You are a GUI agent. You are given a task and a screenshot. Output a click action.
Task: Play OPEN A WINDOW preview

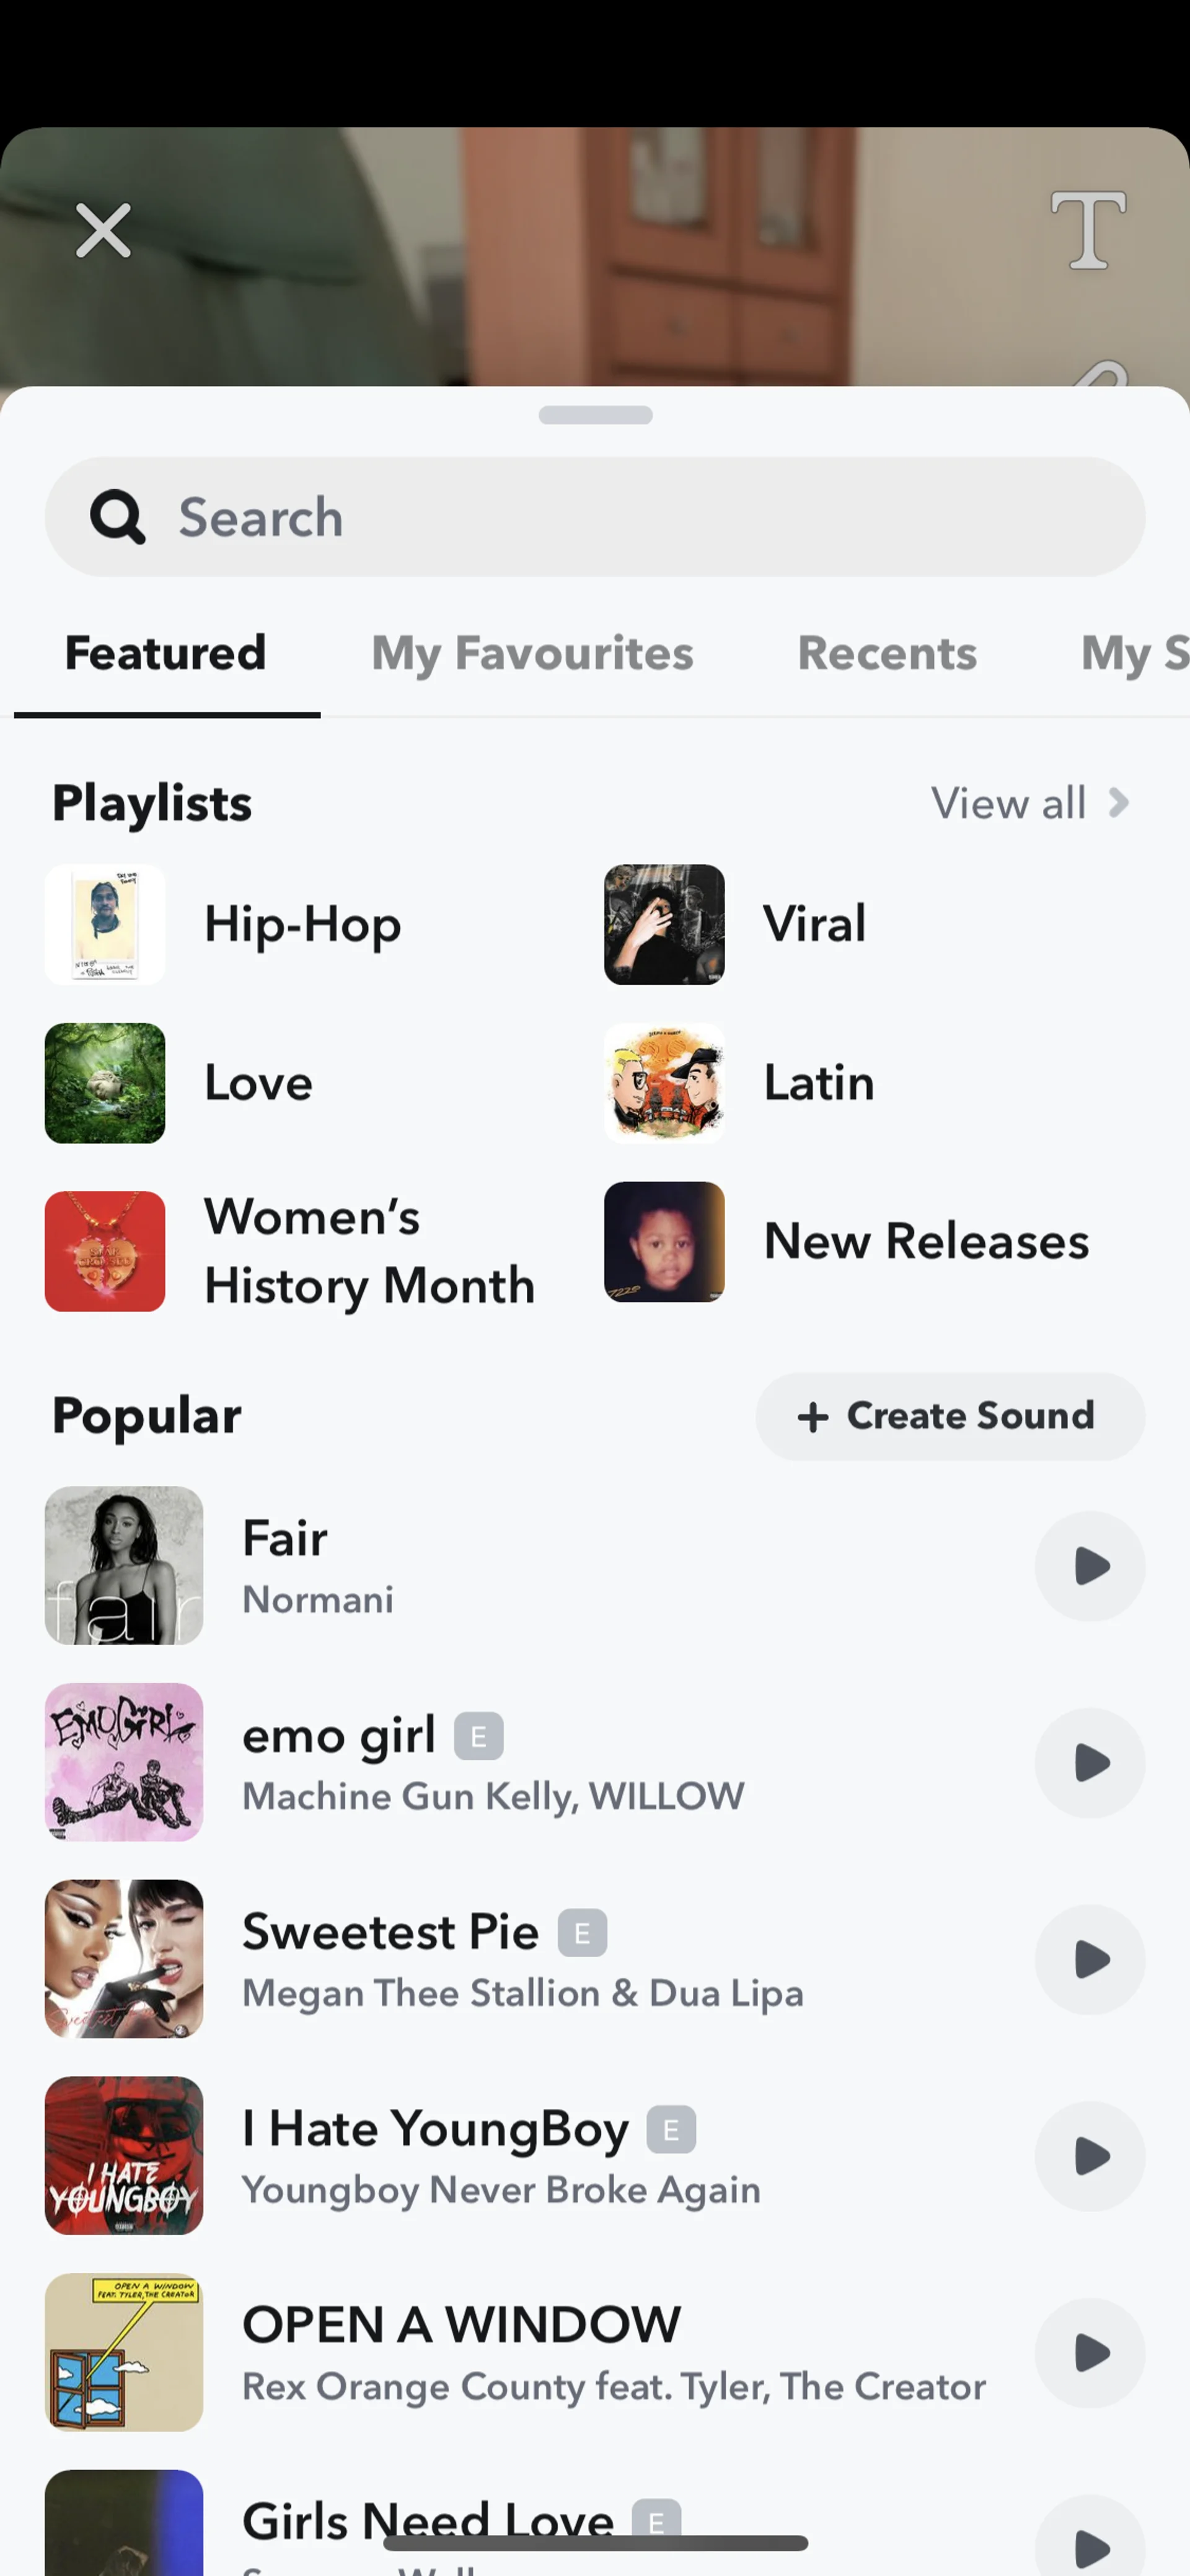(x=1089, y=2353)
